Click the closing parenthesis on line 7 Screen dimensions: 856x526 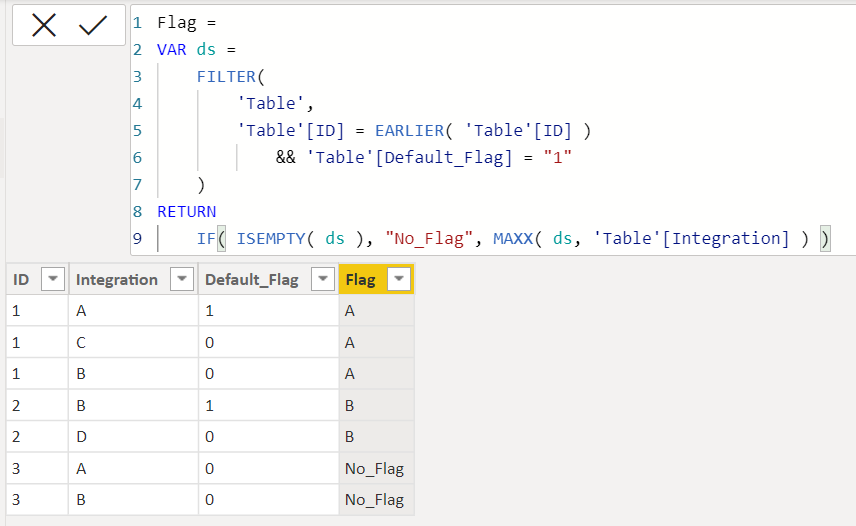click(201, 184)
